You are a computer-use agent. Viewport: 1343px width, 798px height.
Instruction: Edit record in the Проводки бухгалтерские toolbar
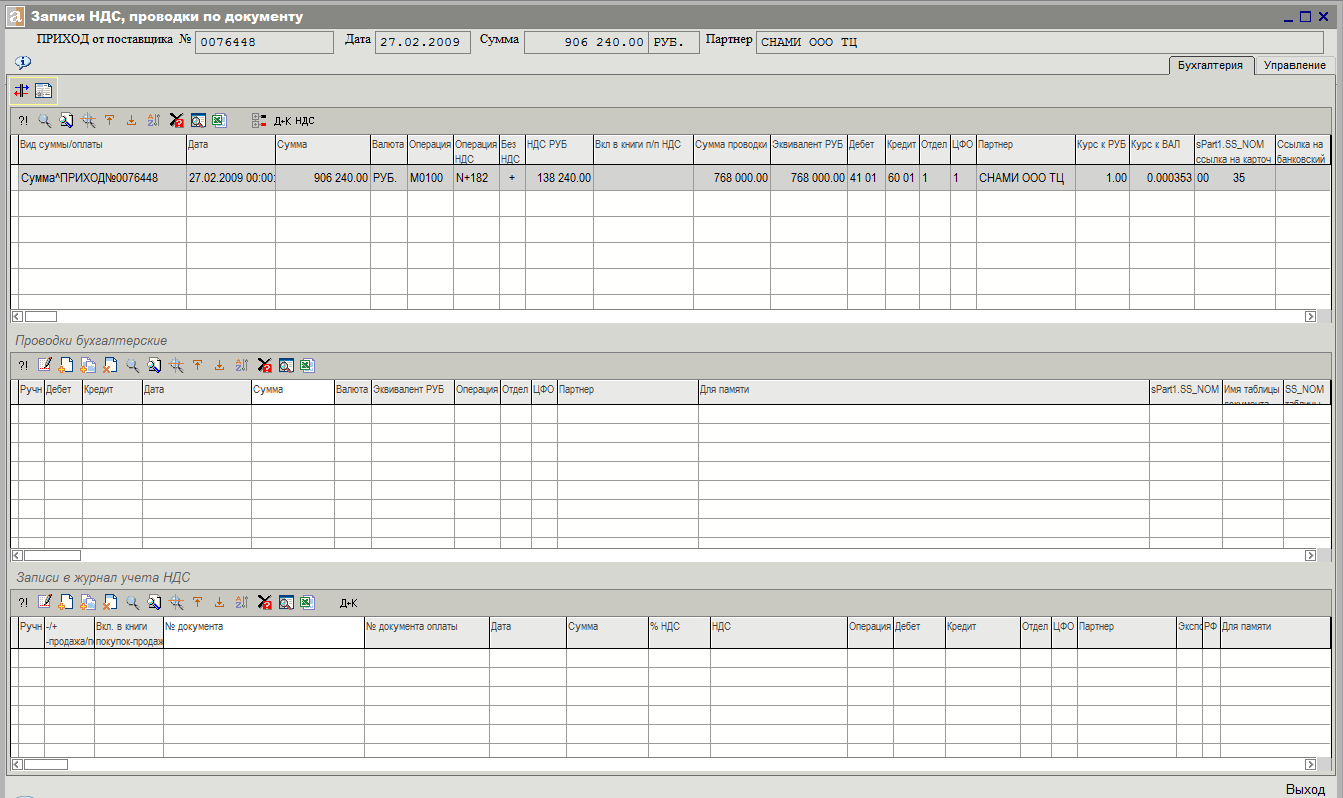pyautogui.click(x=44, y=365)
